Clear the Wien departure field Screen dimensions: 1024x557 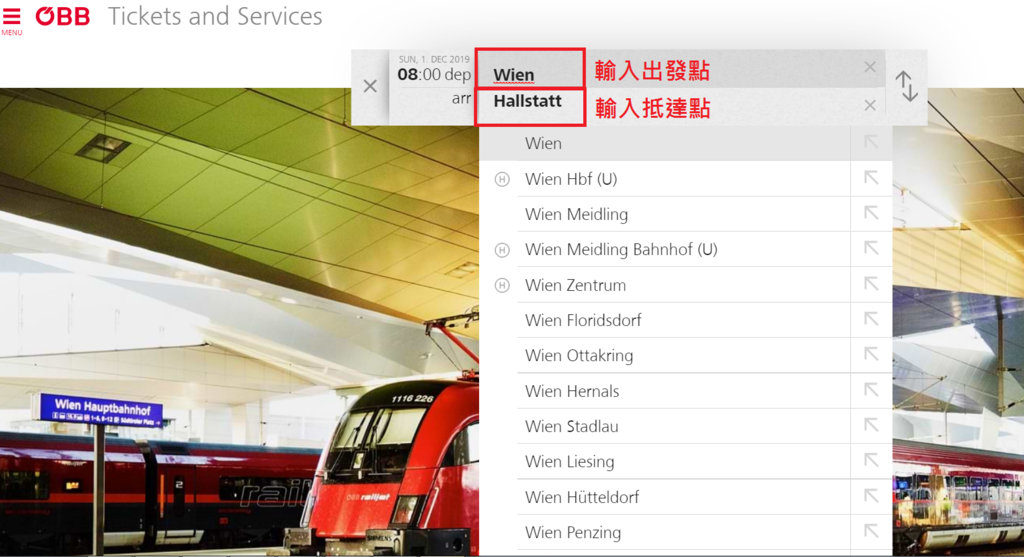tap(870, 67)
